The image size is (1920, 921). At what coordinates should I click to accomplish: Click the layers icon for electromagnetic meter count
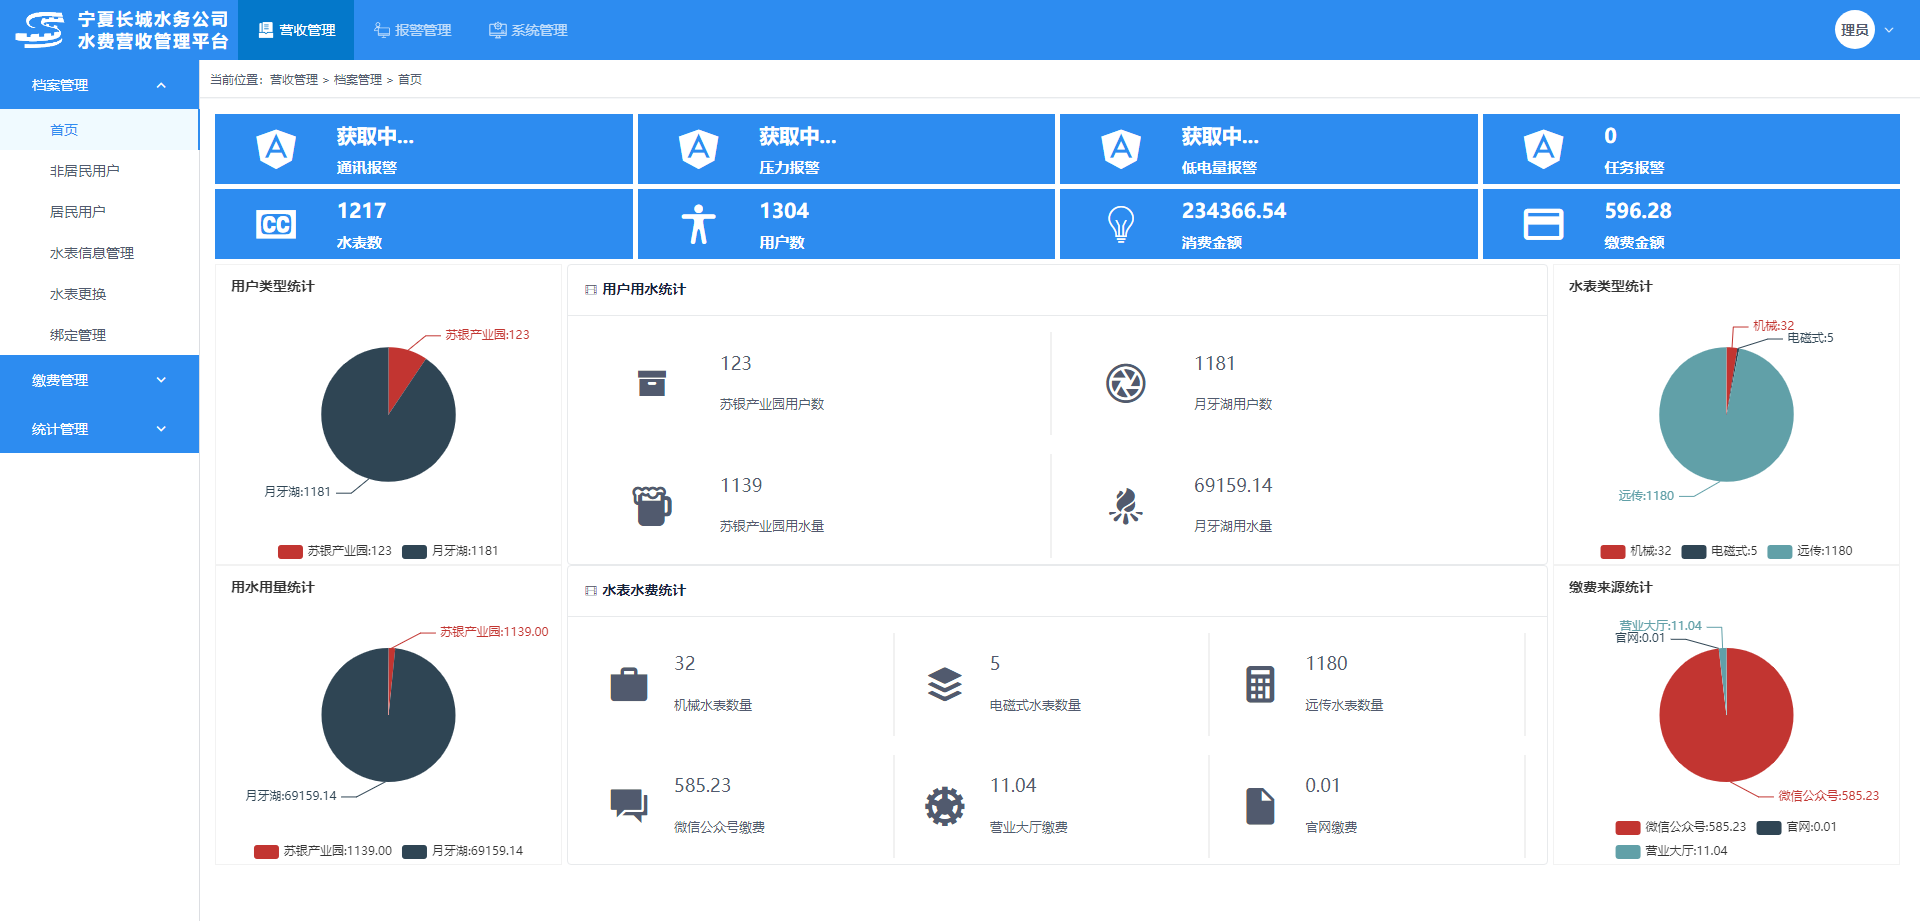pos(944,685)
